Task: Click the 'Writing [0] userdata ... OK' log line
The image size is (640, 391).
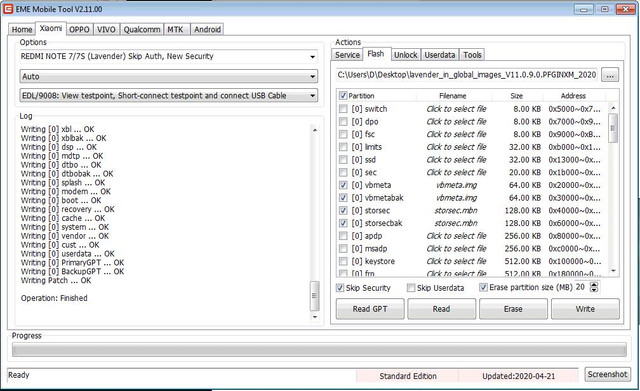Action: 68,253
